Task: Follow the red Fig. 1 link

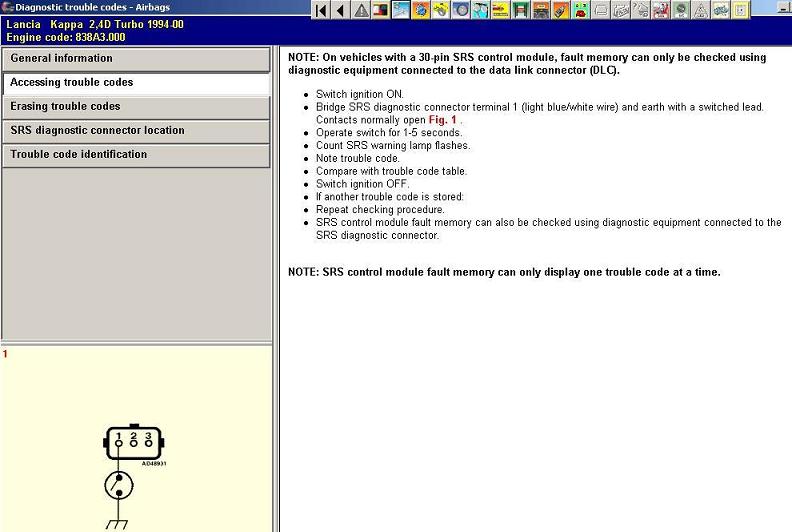Action: 443,120
